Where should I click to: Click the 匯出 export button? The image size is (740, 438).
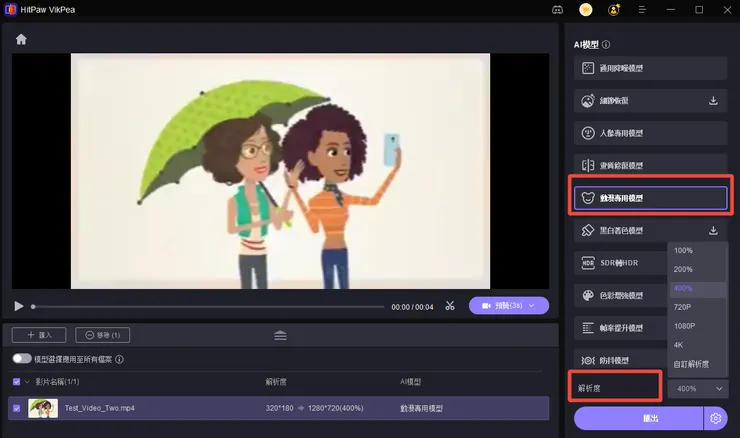coord(637,418)
